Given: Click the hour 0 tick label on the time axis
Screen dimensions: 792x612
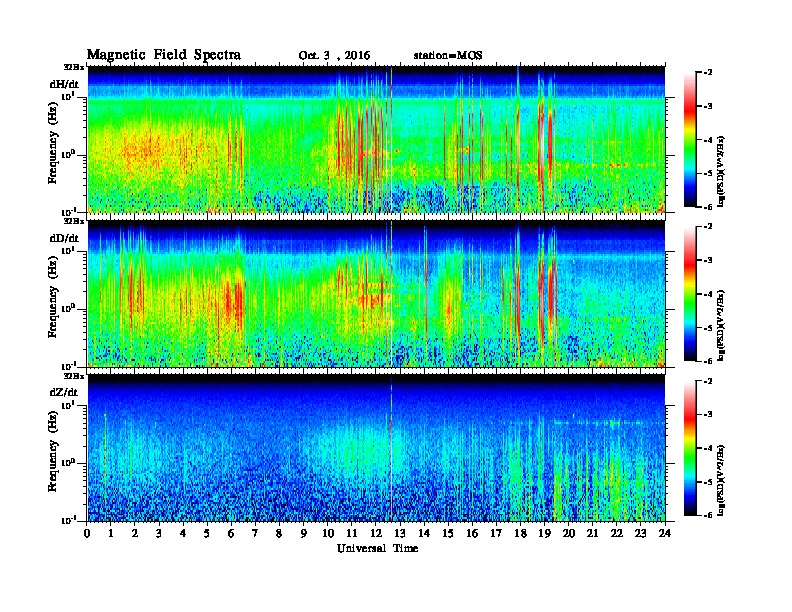Looking at the screenshot, I should [87, 533].
